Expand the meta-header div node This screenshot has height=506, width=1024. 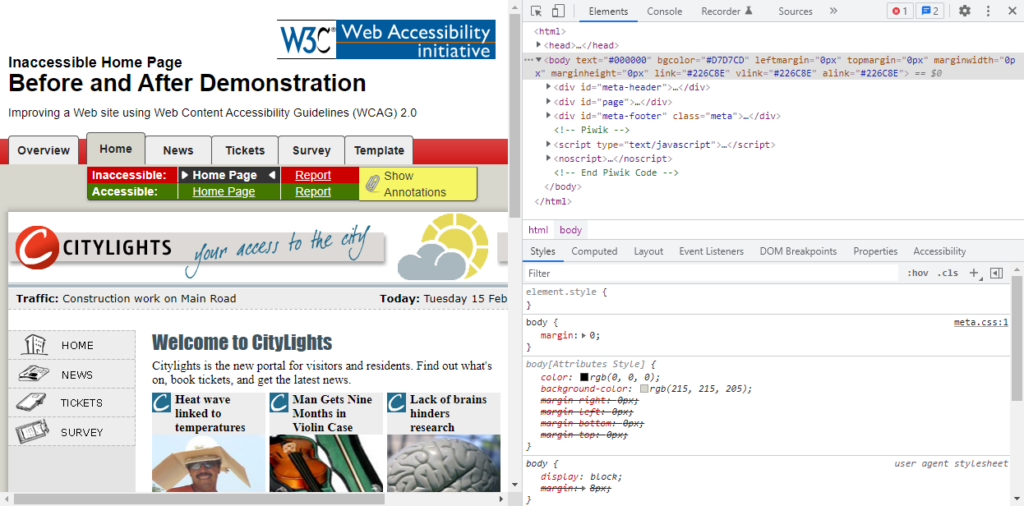(x=549, y=87)
